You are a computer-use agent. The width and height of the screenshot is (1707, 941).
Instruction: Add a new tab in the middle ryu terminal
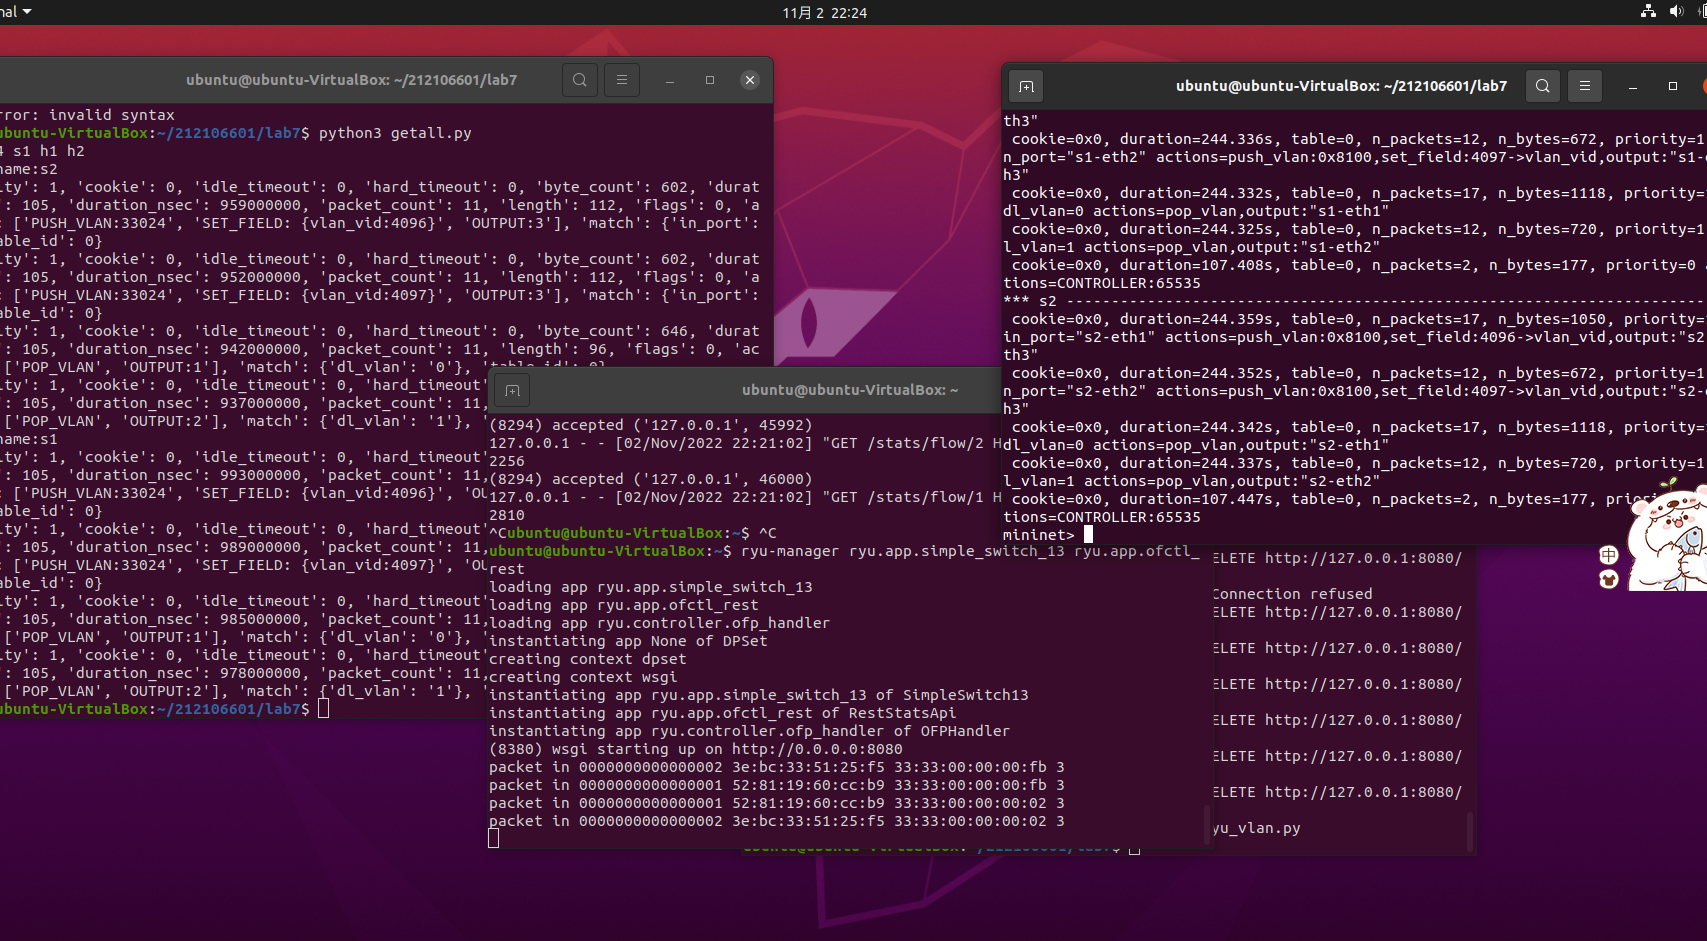(512, 391)
